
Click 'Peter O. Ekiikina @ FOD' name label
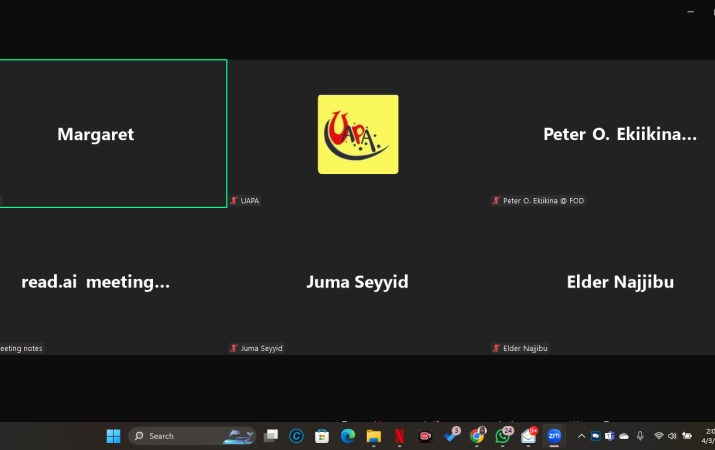pyautogui.click(x=544, y=201)
